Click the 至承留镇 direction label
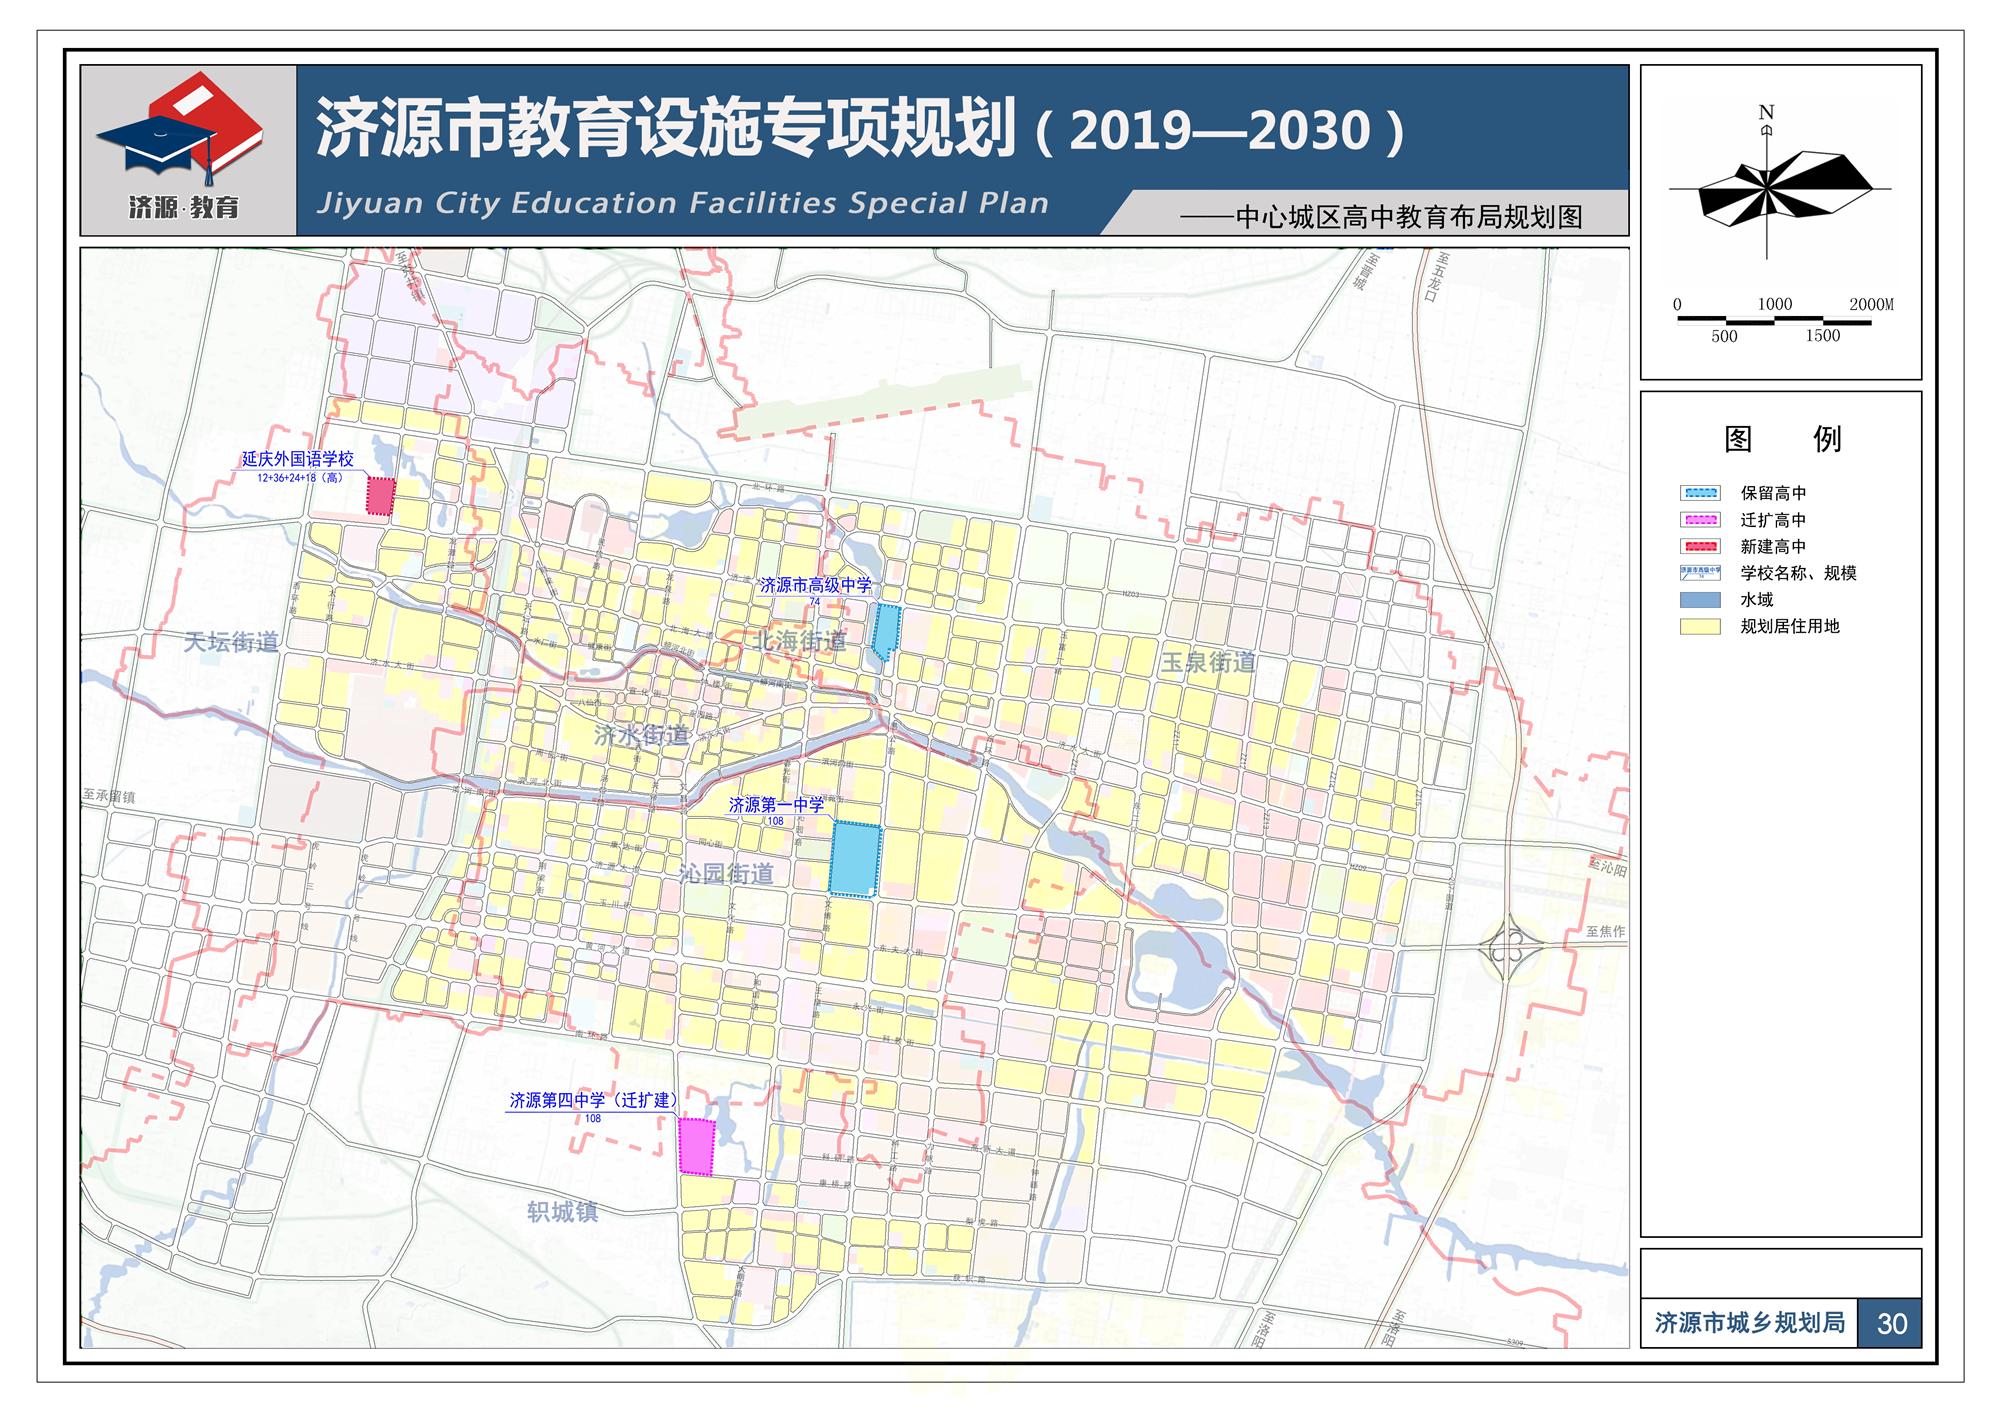The width and height of the screenshot is (2000, 1414). tap(109, 797)
